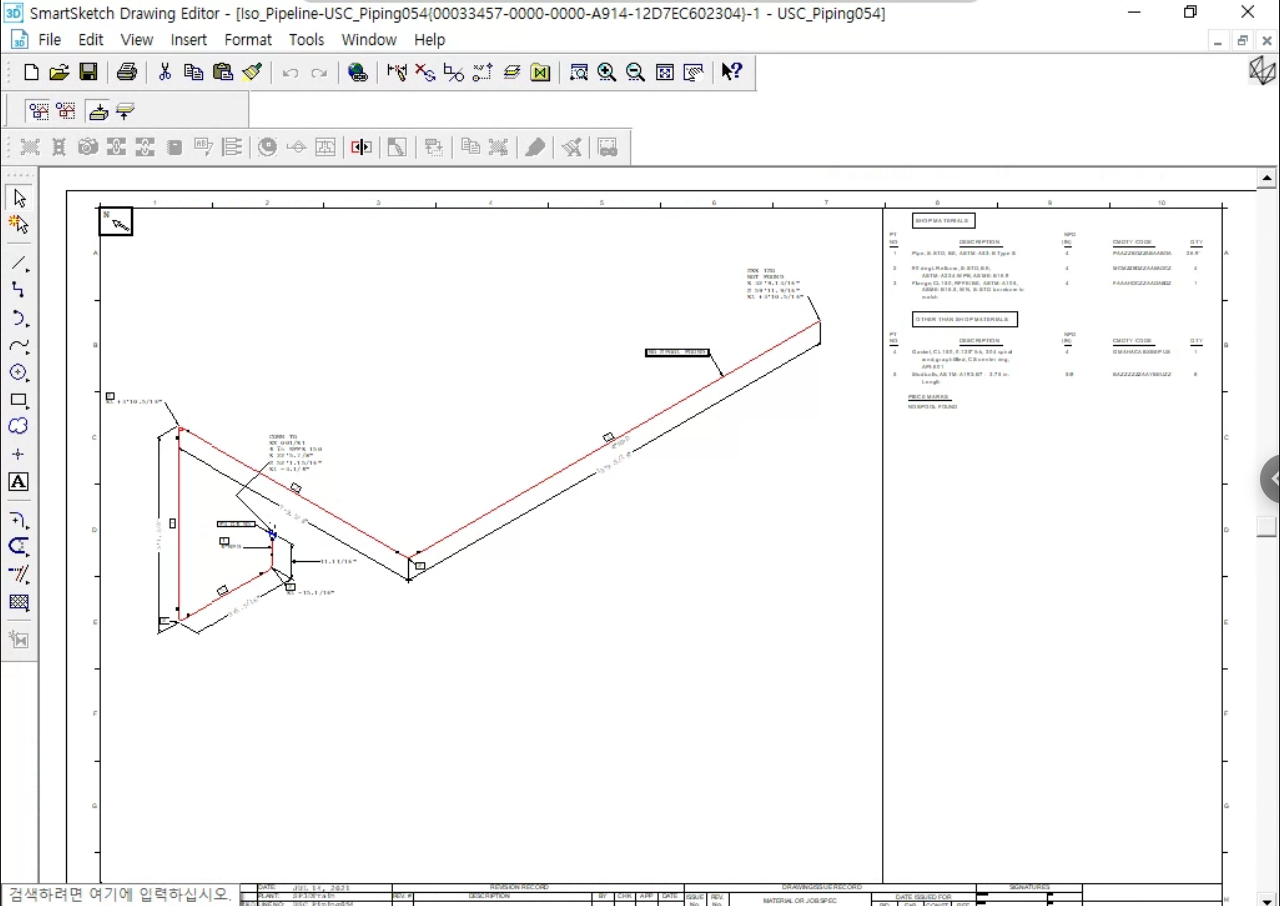
Task: Click the vertical scrollbar up arrow
Action: coord(1267,179)
